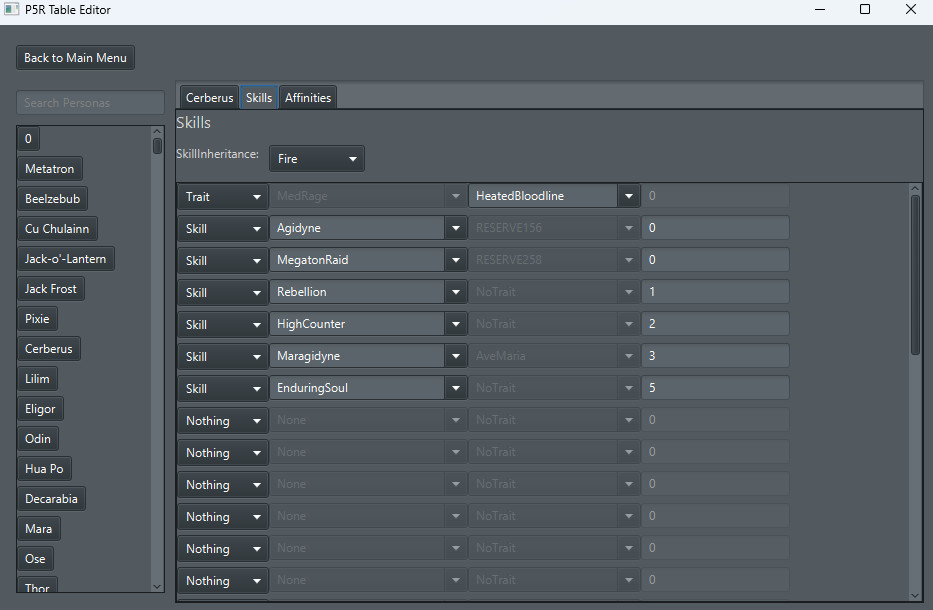Image resolution: width=933 pixels, height=610 pixels.
Task: Switch to the Affinities tab
Action: [x=308, y=98]
